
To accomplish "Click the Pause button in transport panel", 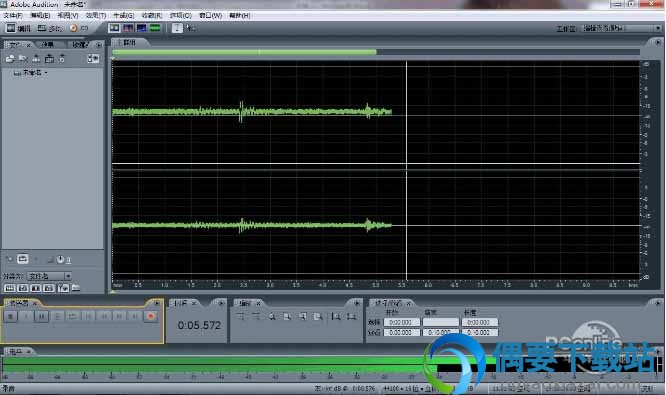I will (x=42, y=316).
